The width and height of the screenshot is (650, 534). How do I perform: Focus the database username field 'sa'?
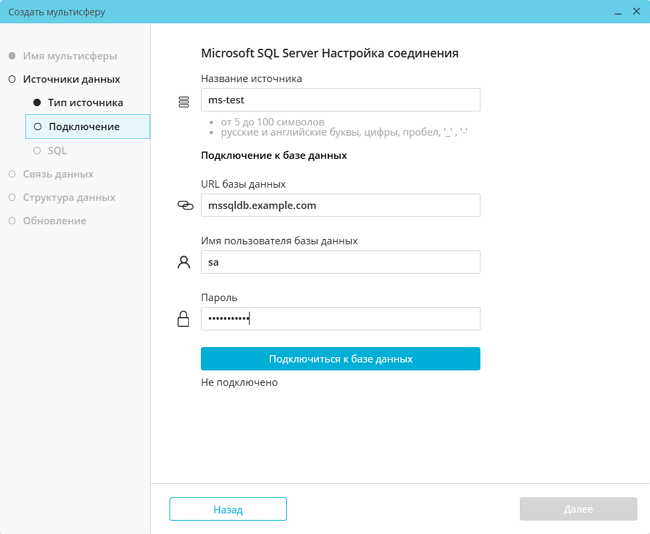point(340,262)
